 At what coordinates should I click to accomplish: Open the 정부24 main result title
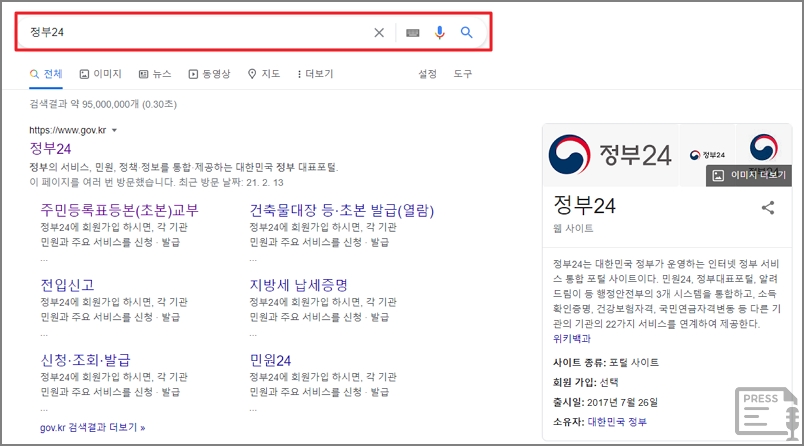point(50,149)
